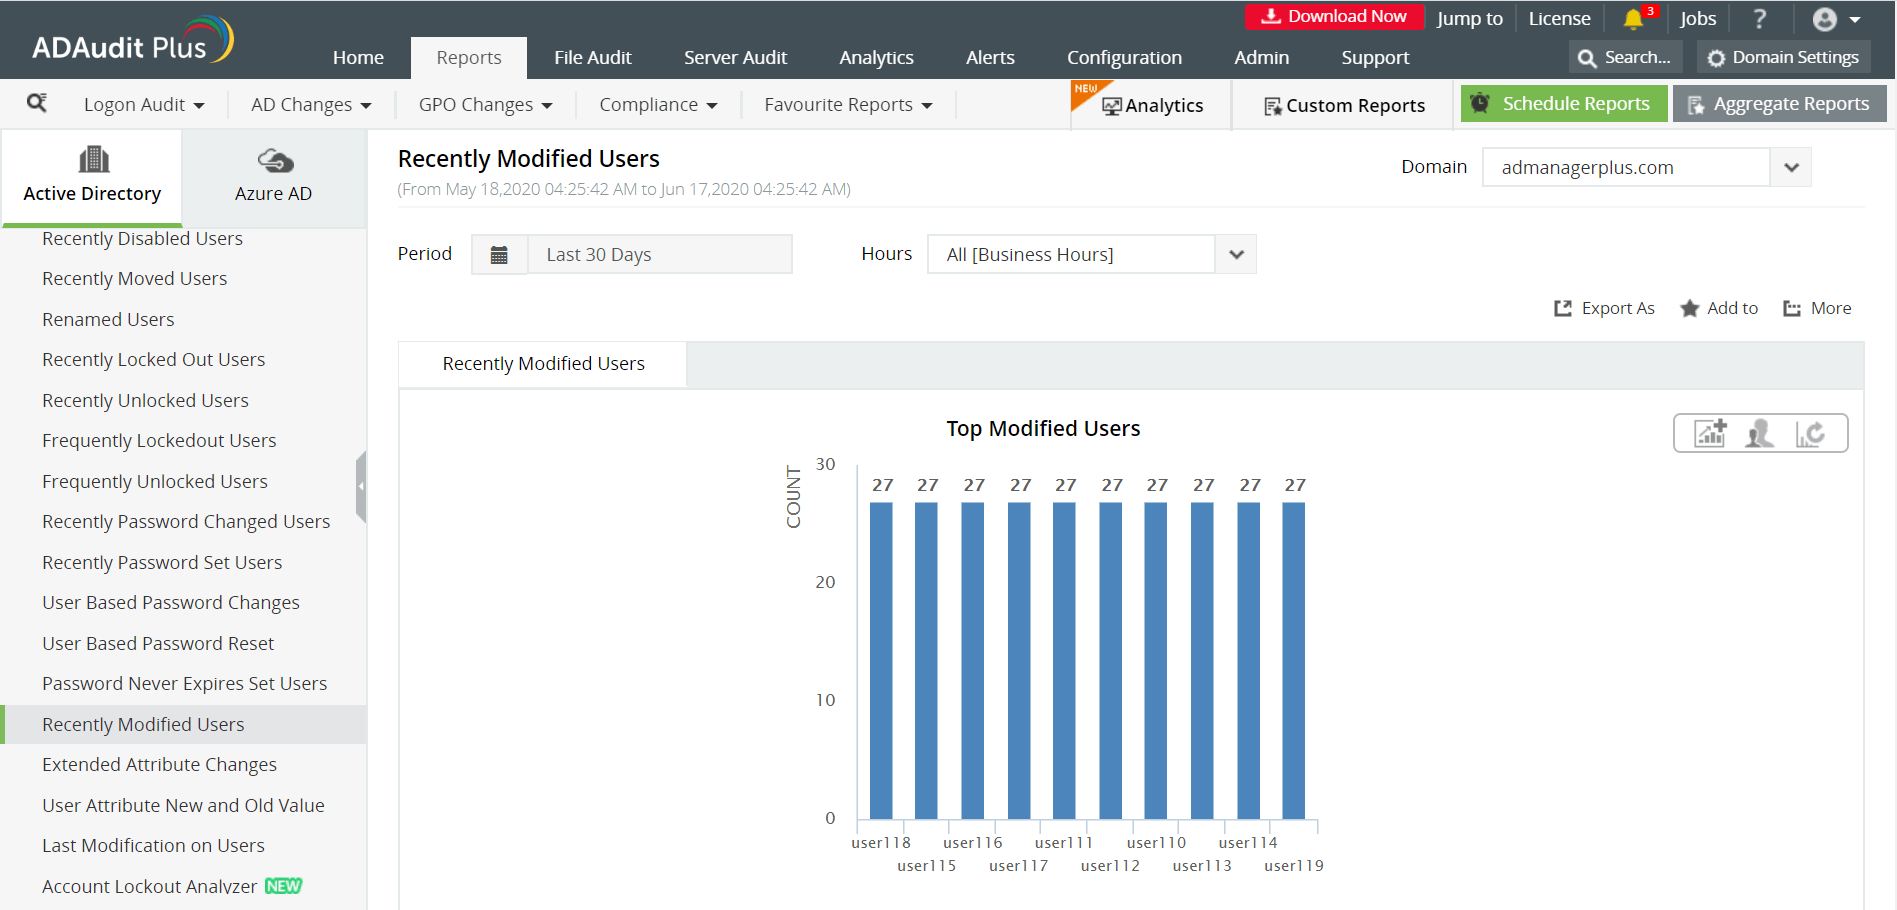Click the Download Now button

[x=1334, y=16]
